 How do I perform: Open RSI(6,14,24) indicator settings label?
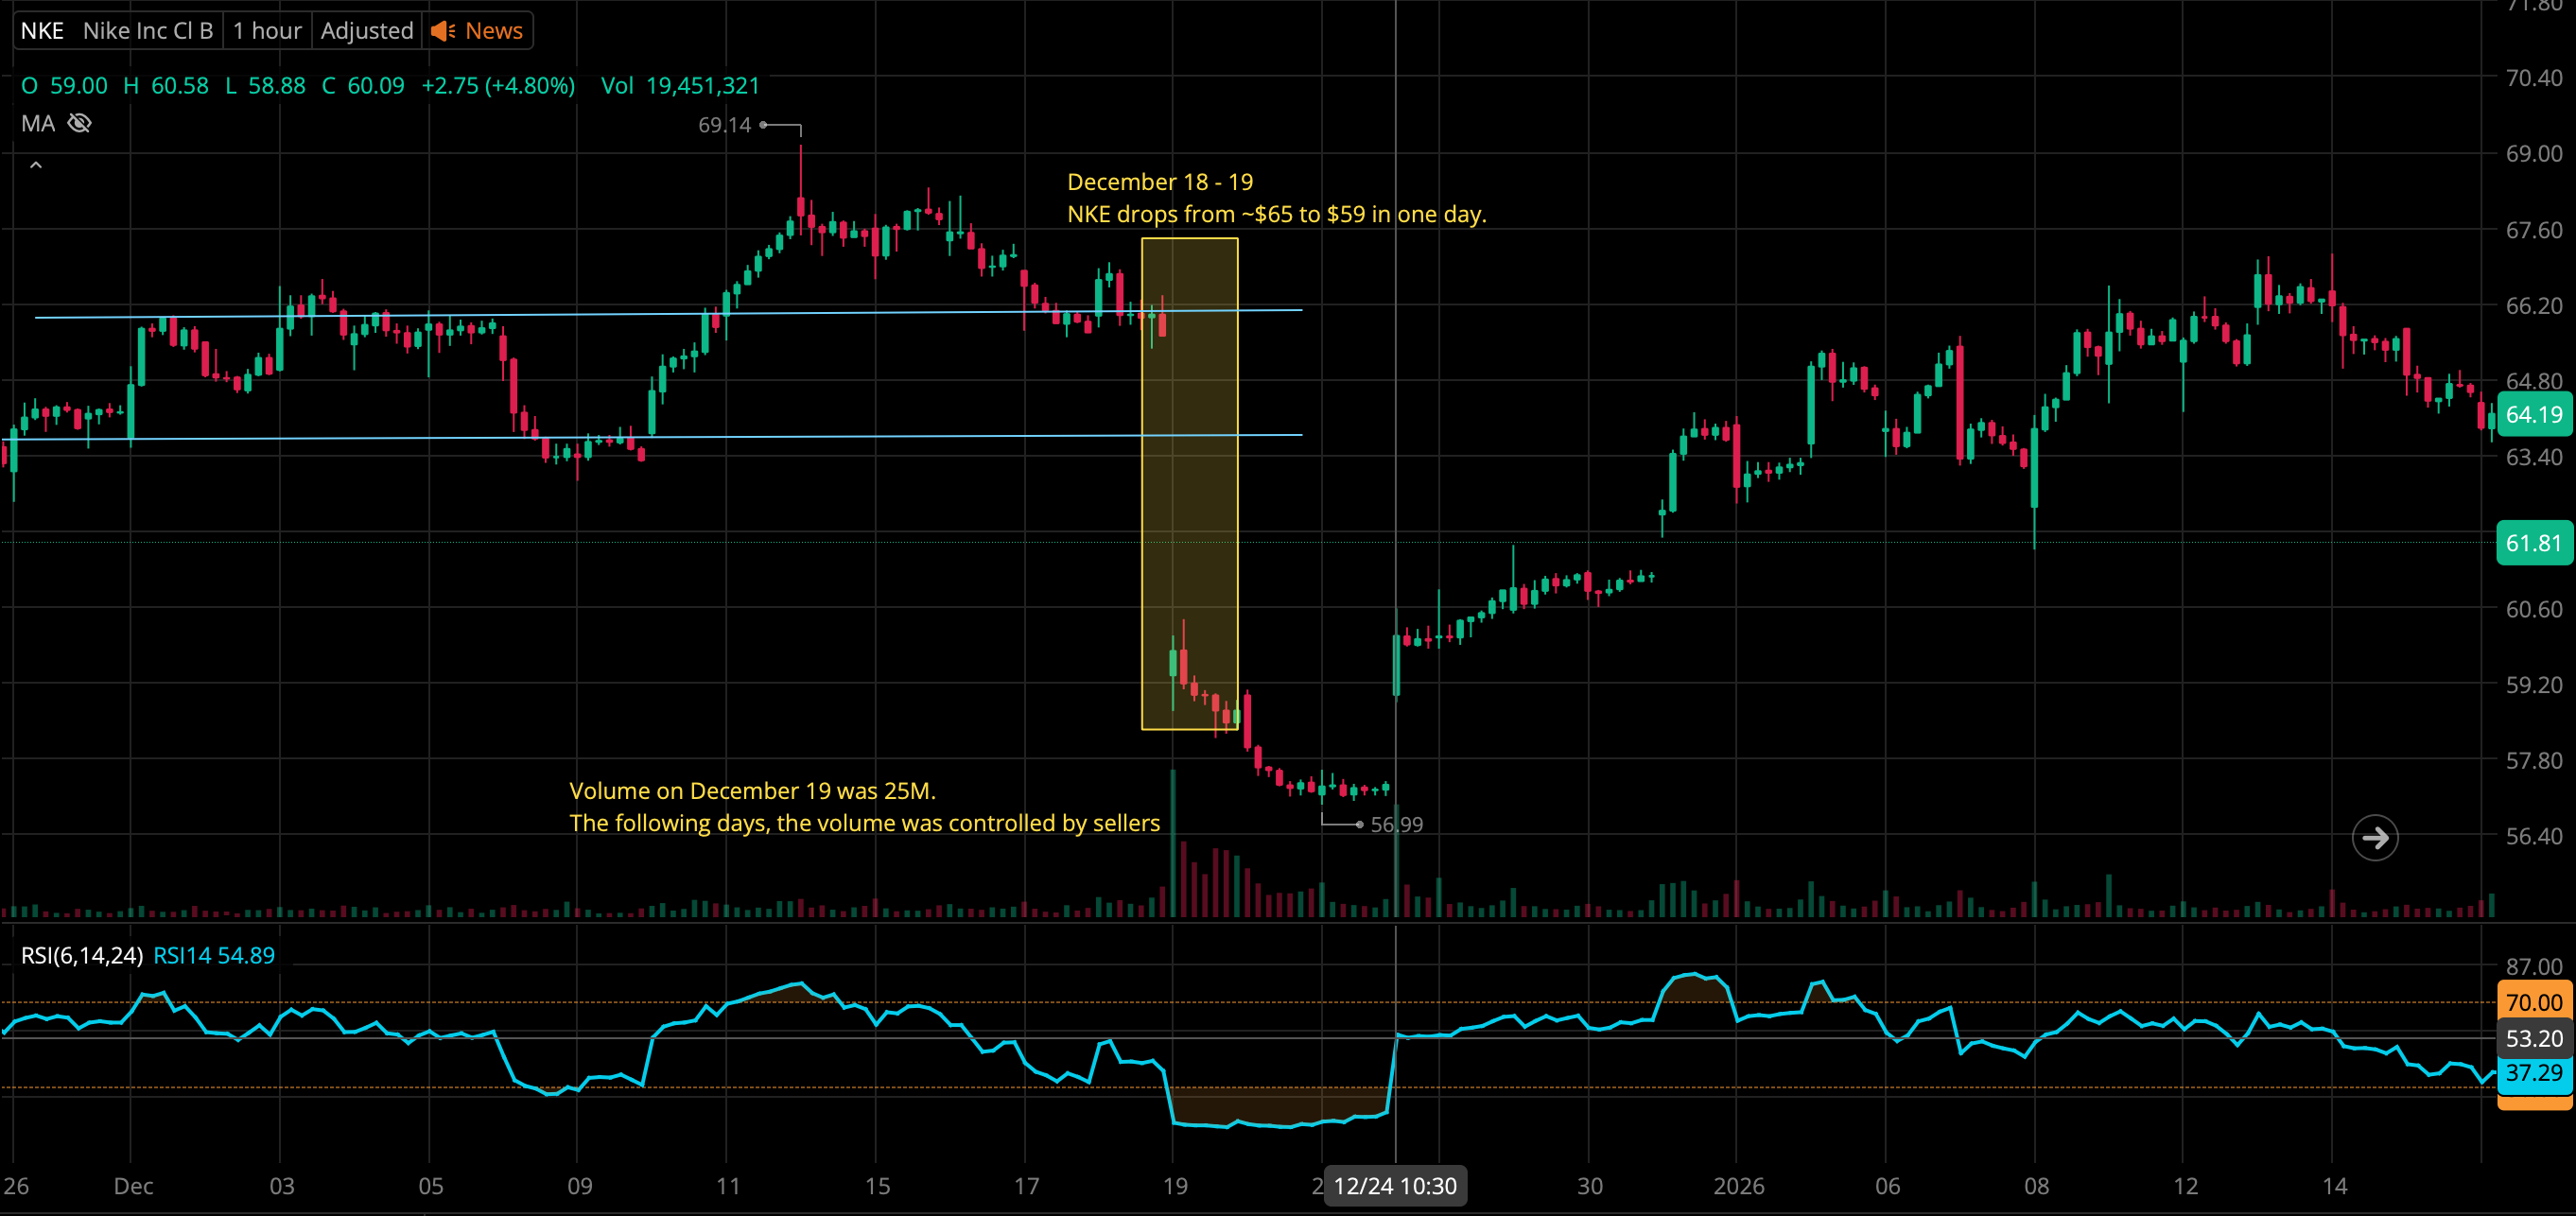pos(82,955)
